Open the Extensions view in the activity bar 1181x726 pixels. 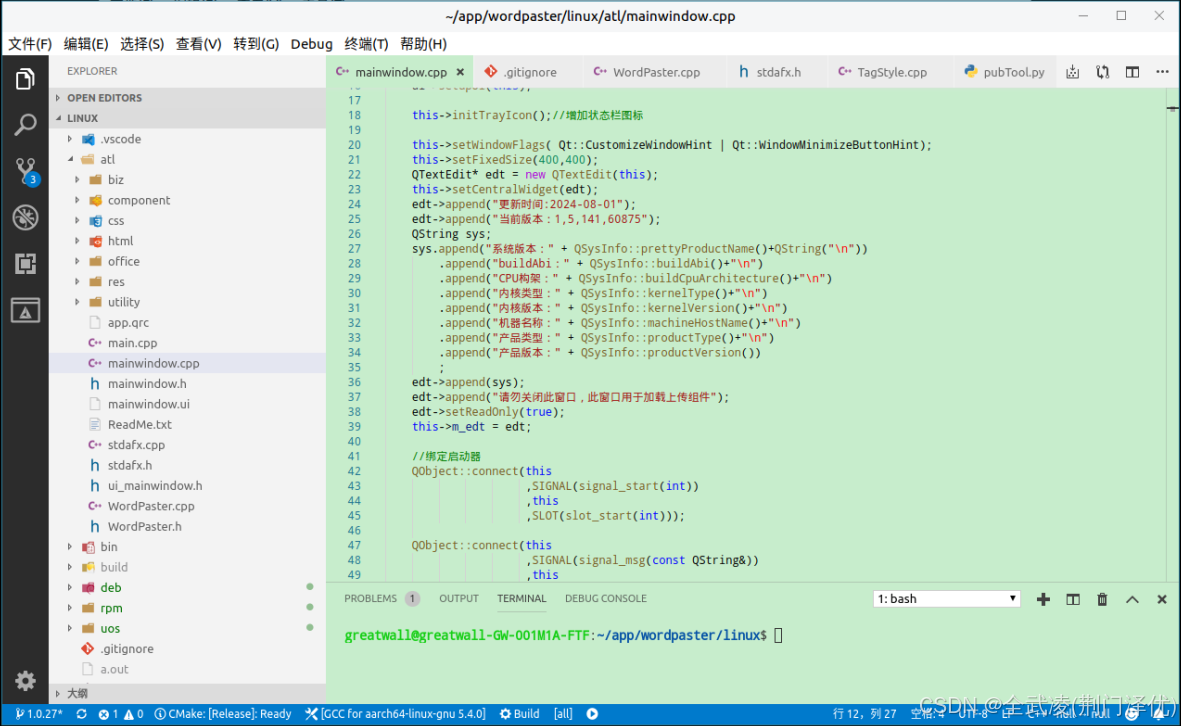[x=25, y=264]
